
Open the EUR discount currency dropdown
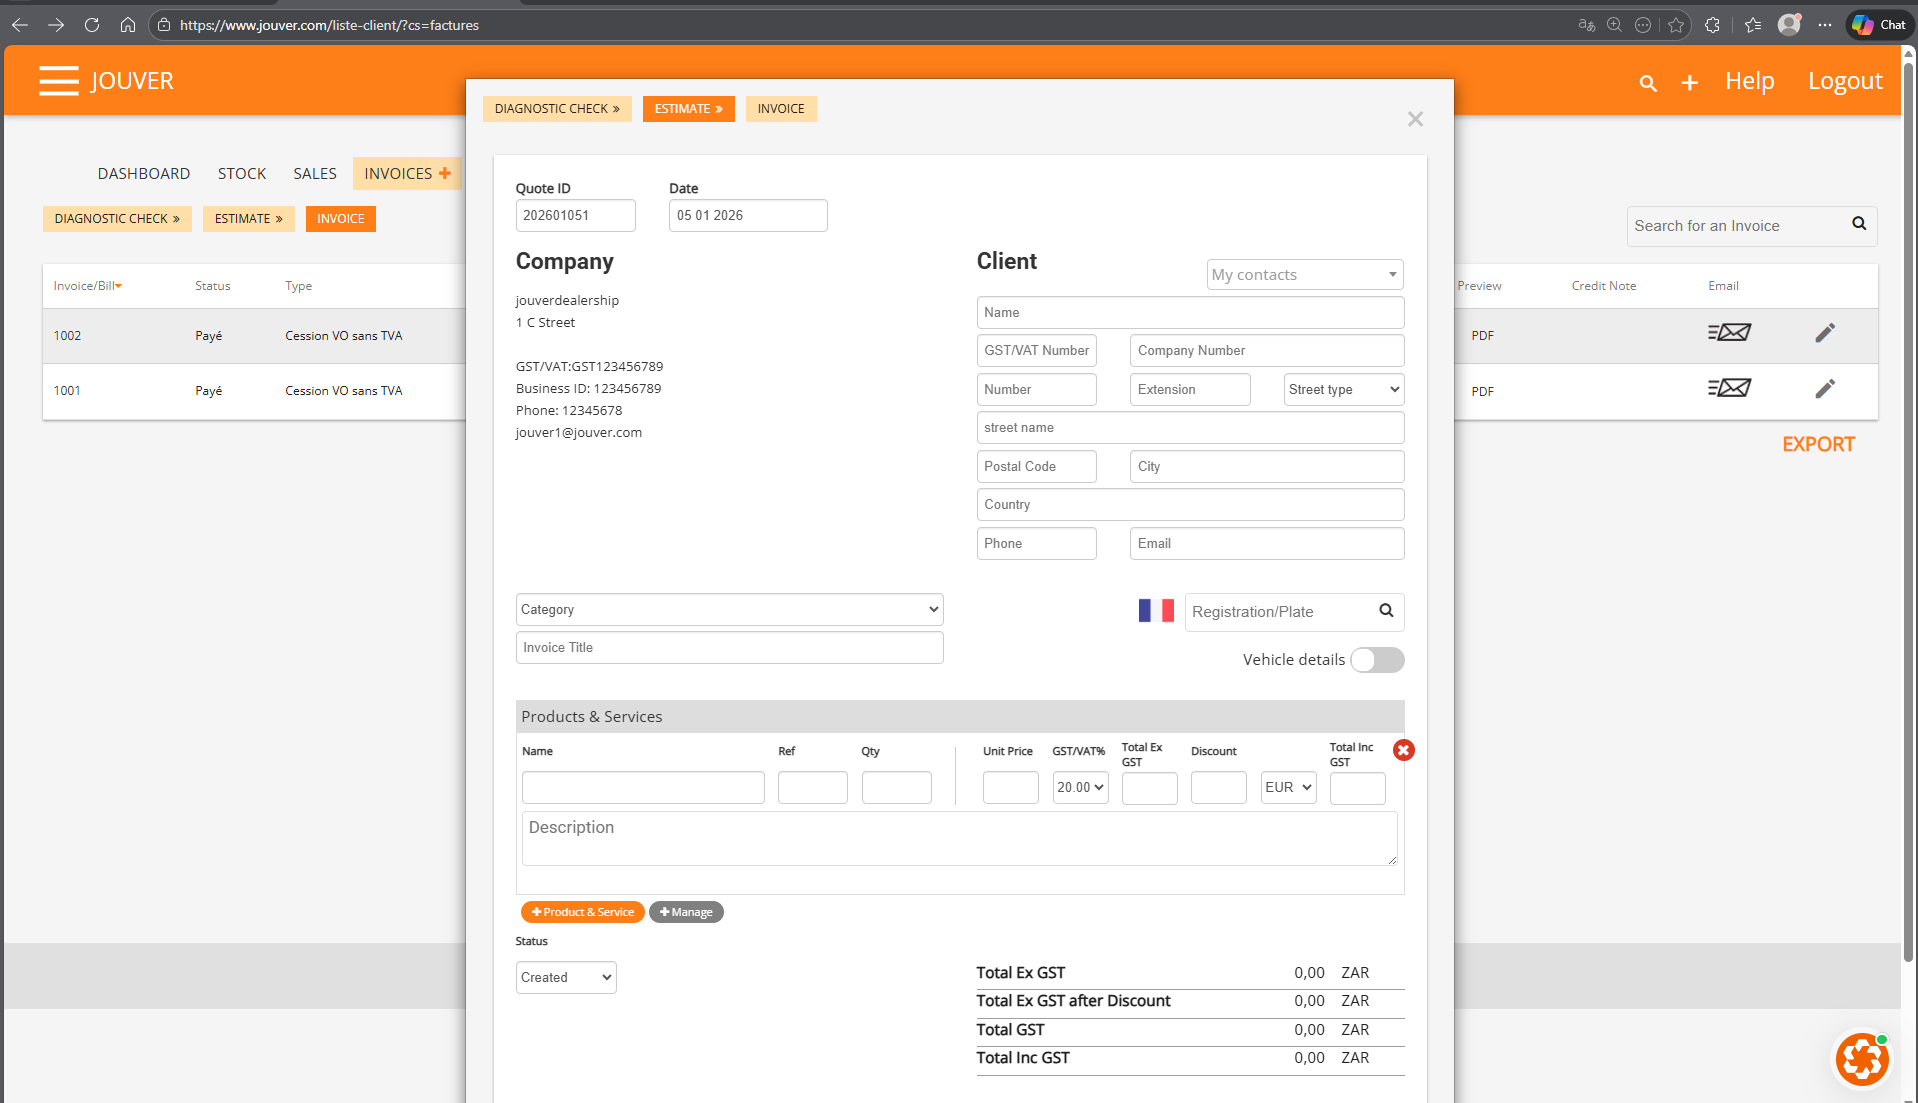click(x=1288, y=788)
